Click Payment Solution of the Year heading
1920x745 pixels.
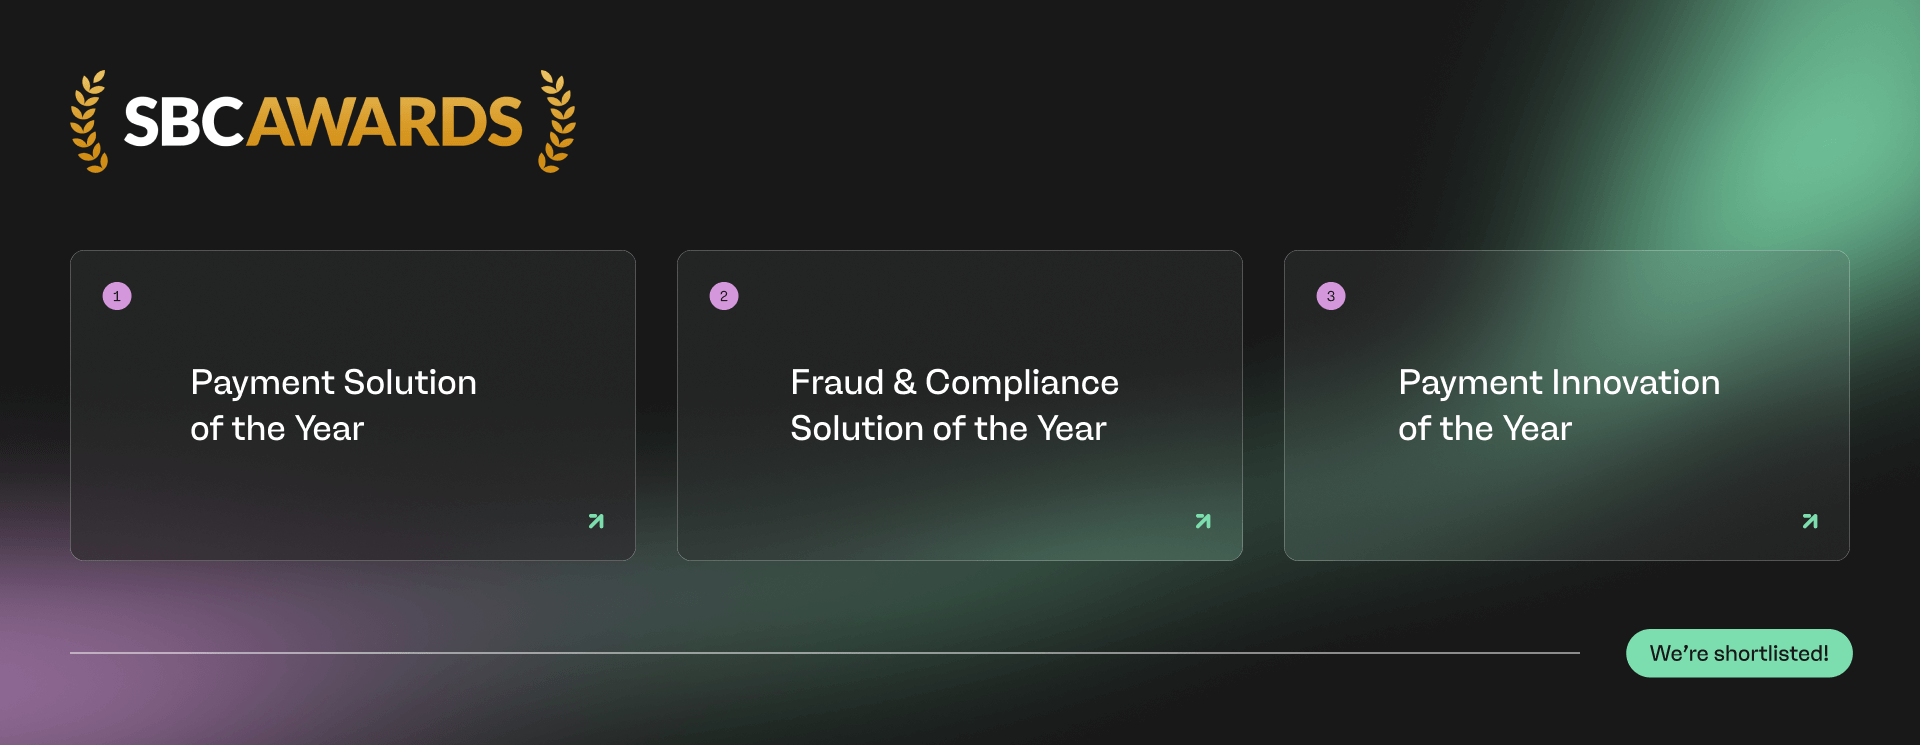(333, 405)
